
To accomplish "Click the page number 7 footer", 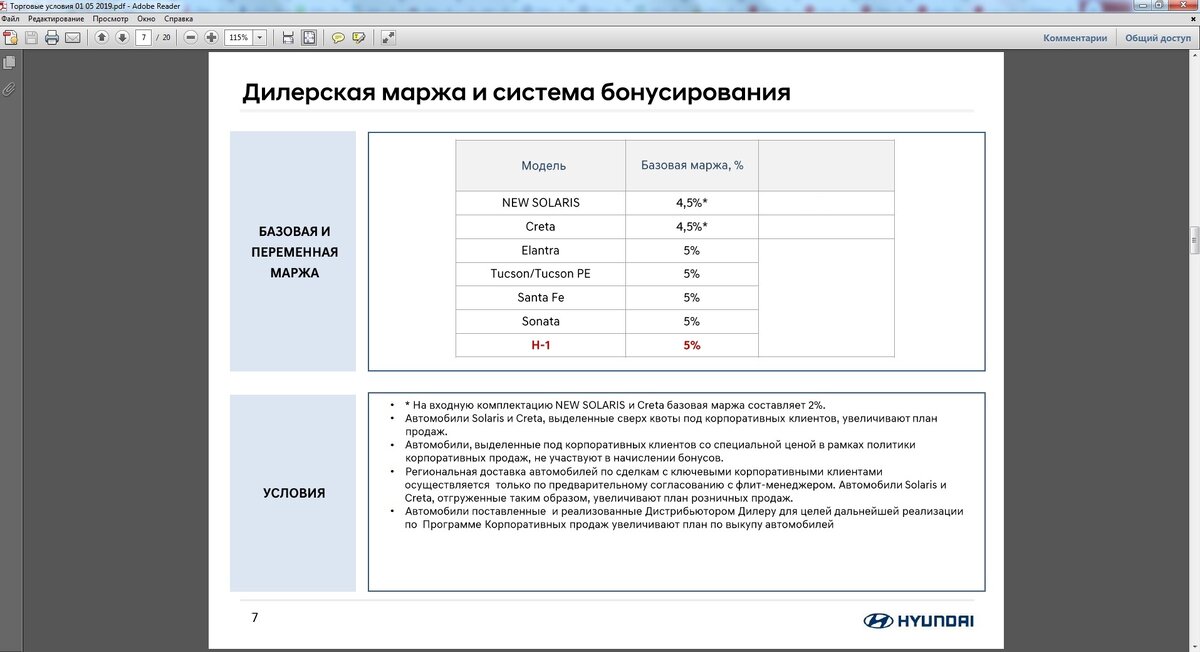I will (x=255, y=617).
